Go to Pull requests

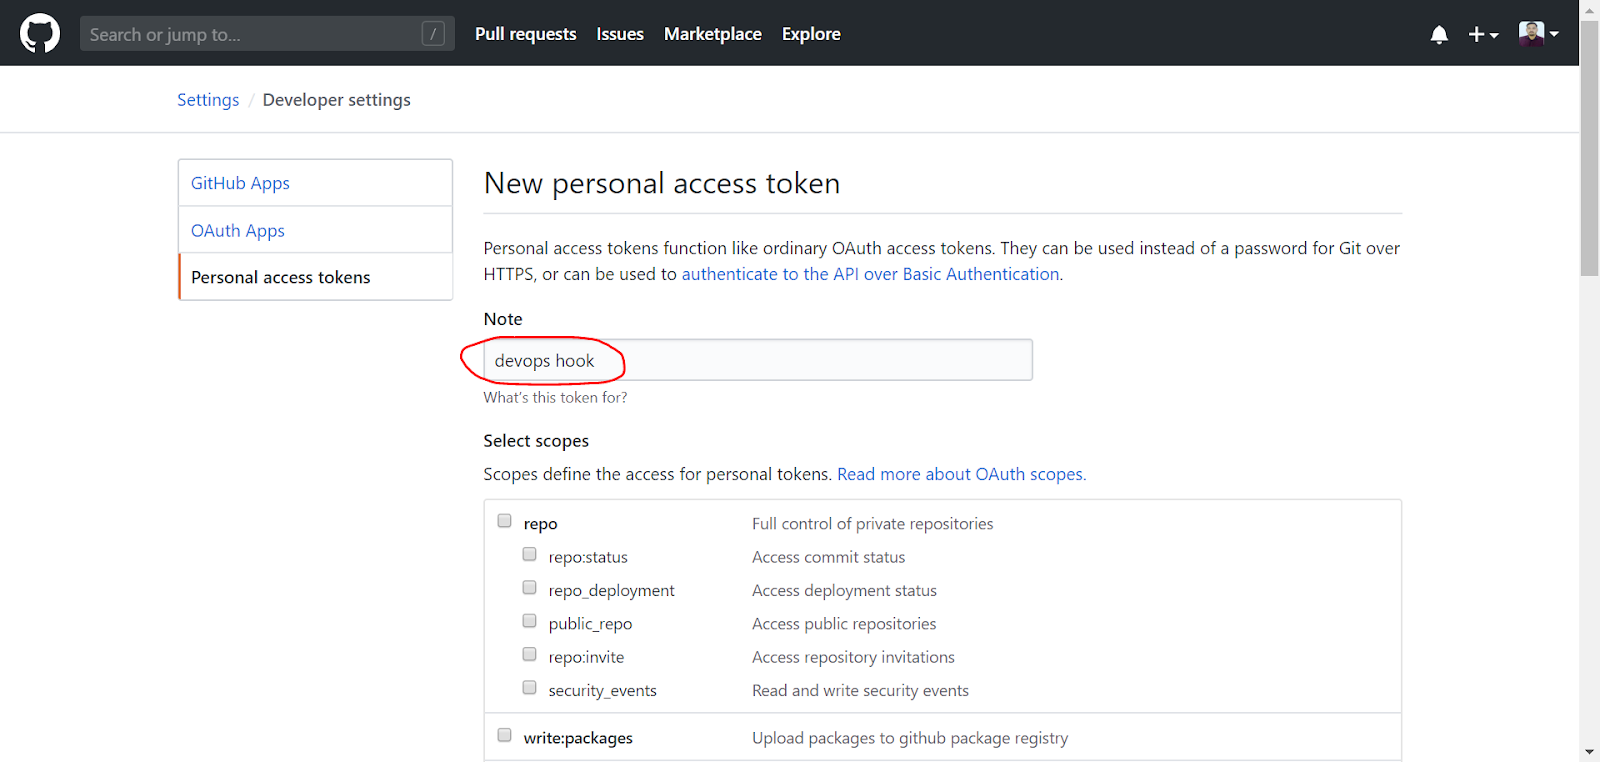[526, 34]
